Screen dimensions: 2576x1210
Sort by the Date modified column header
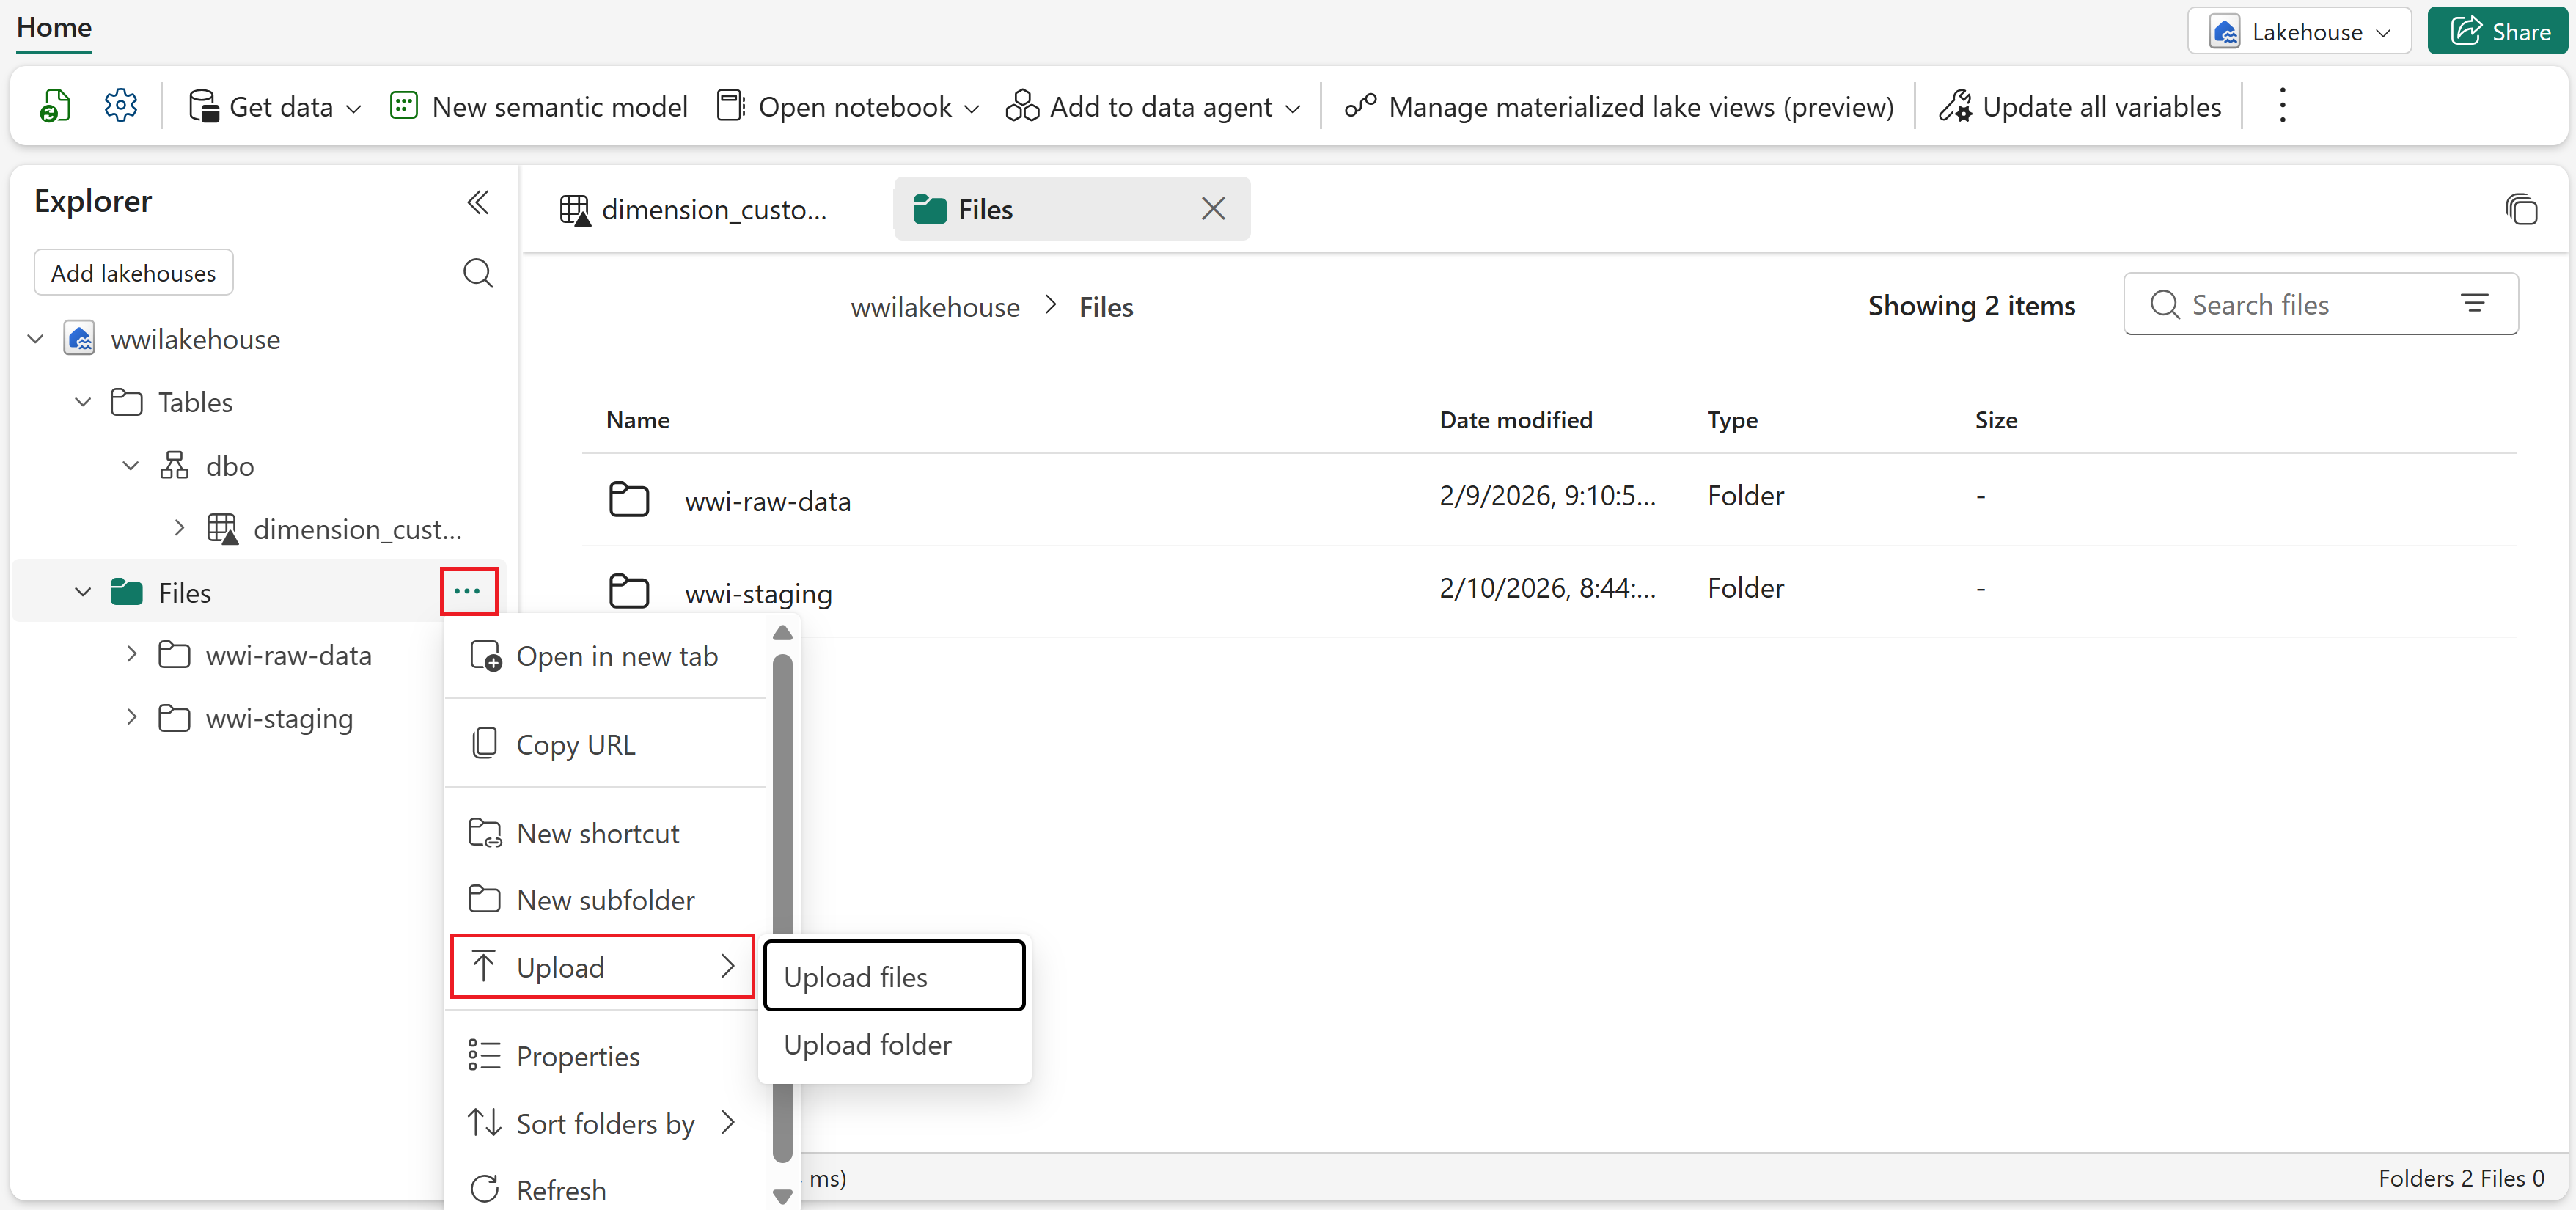coord(1516,420)
